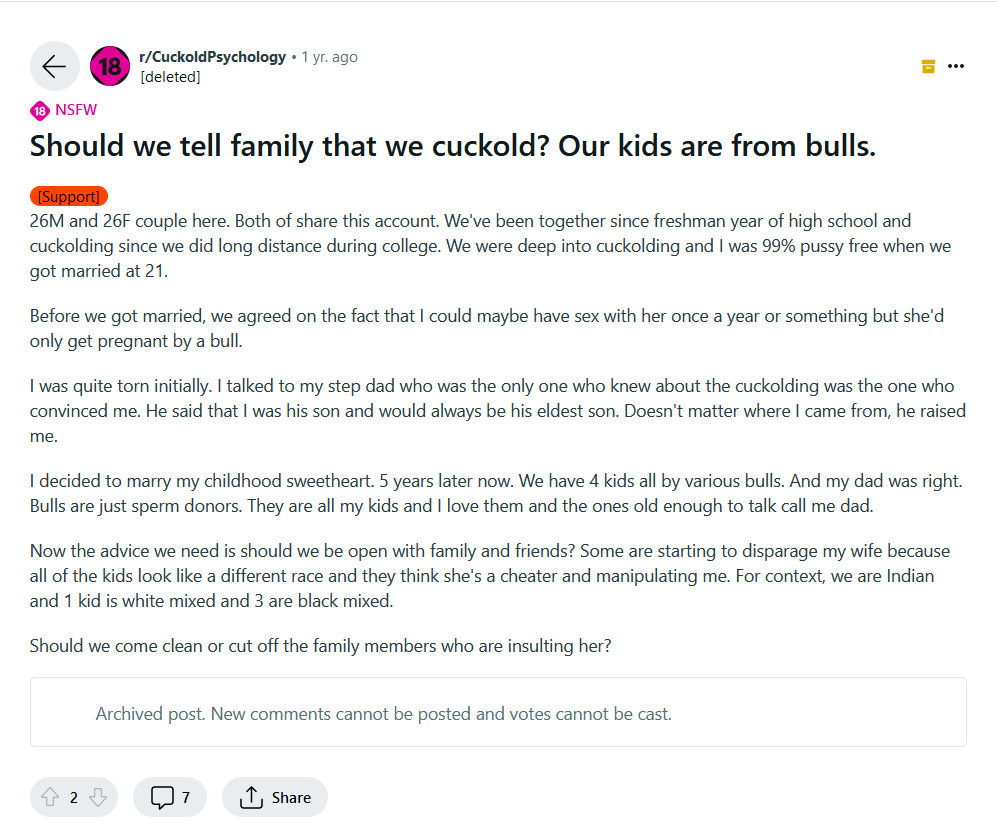Screen dimensions: 997x837
Task: Downvote the post
Action: [x=97, y=797]
